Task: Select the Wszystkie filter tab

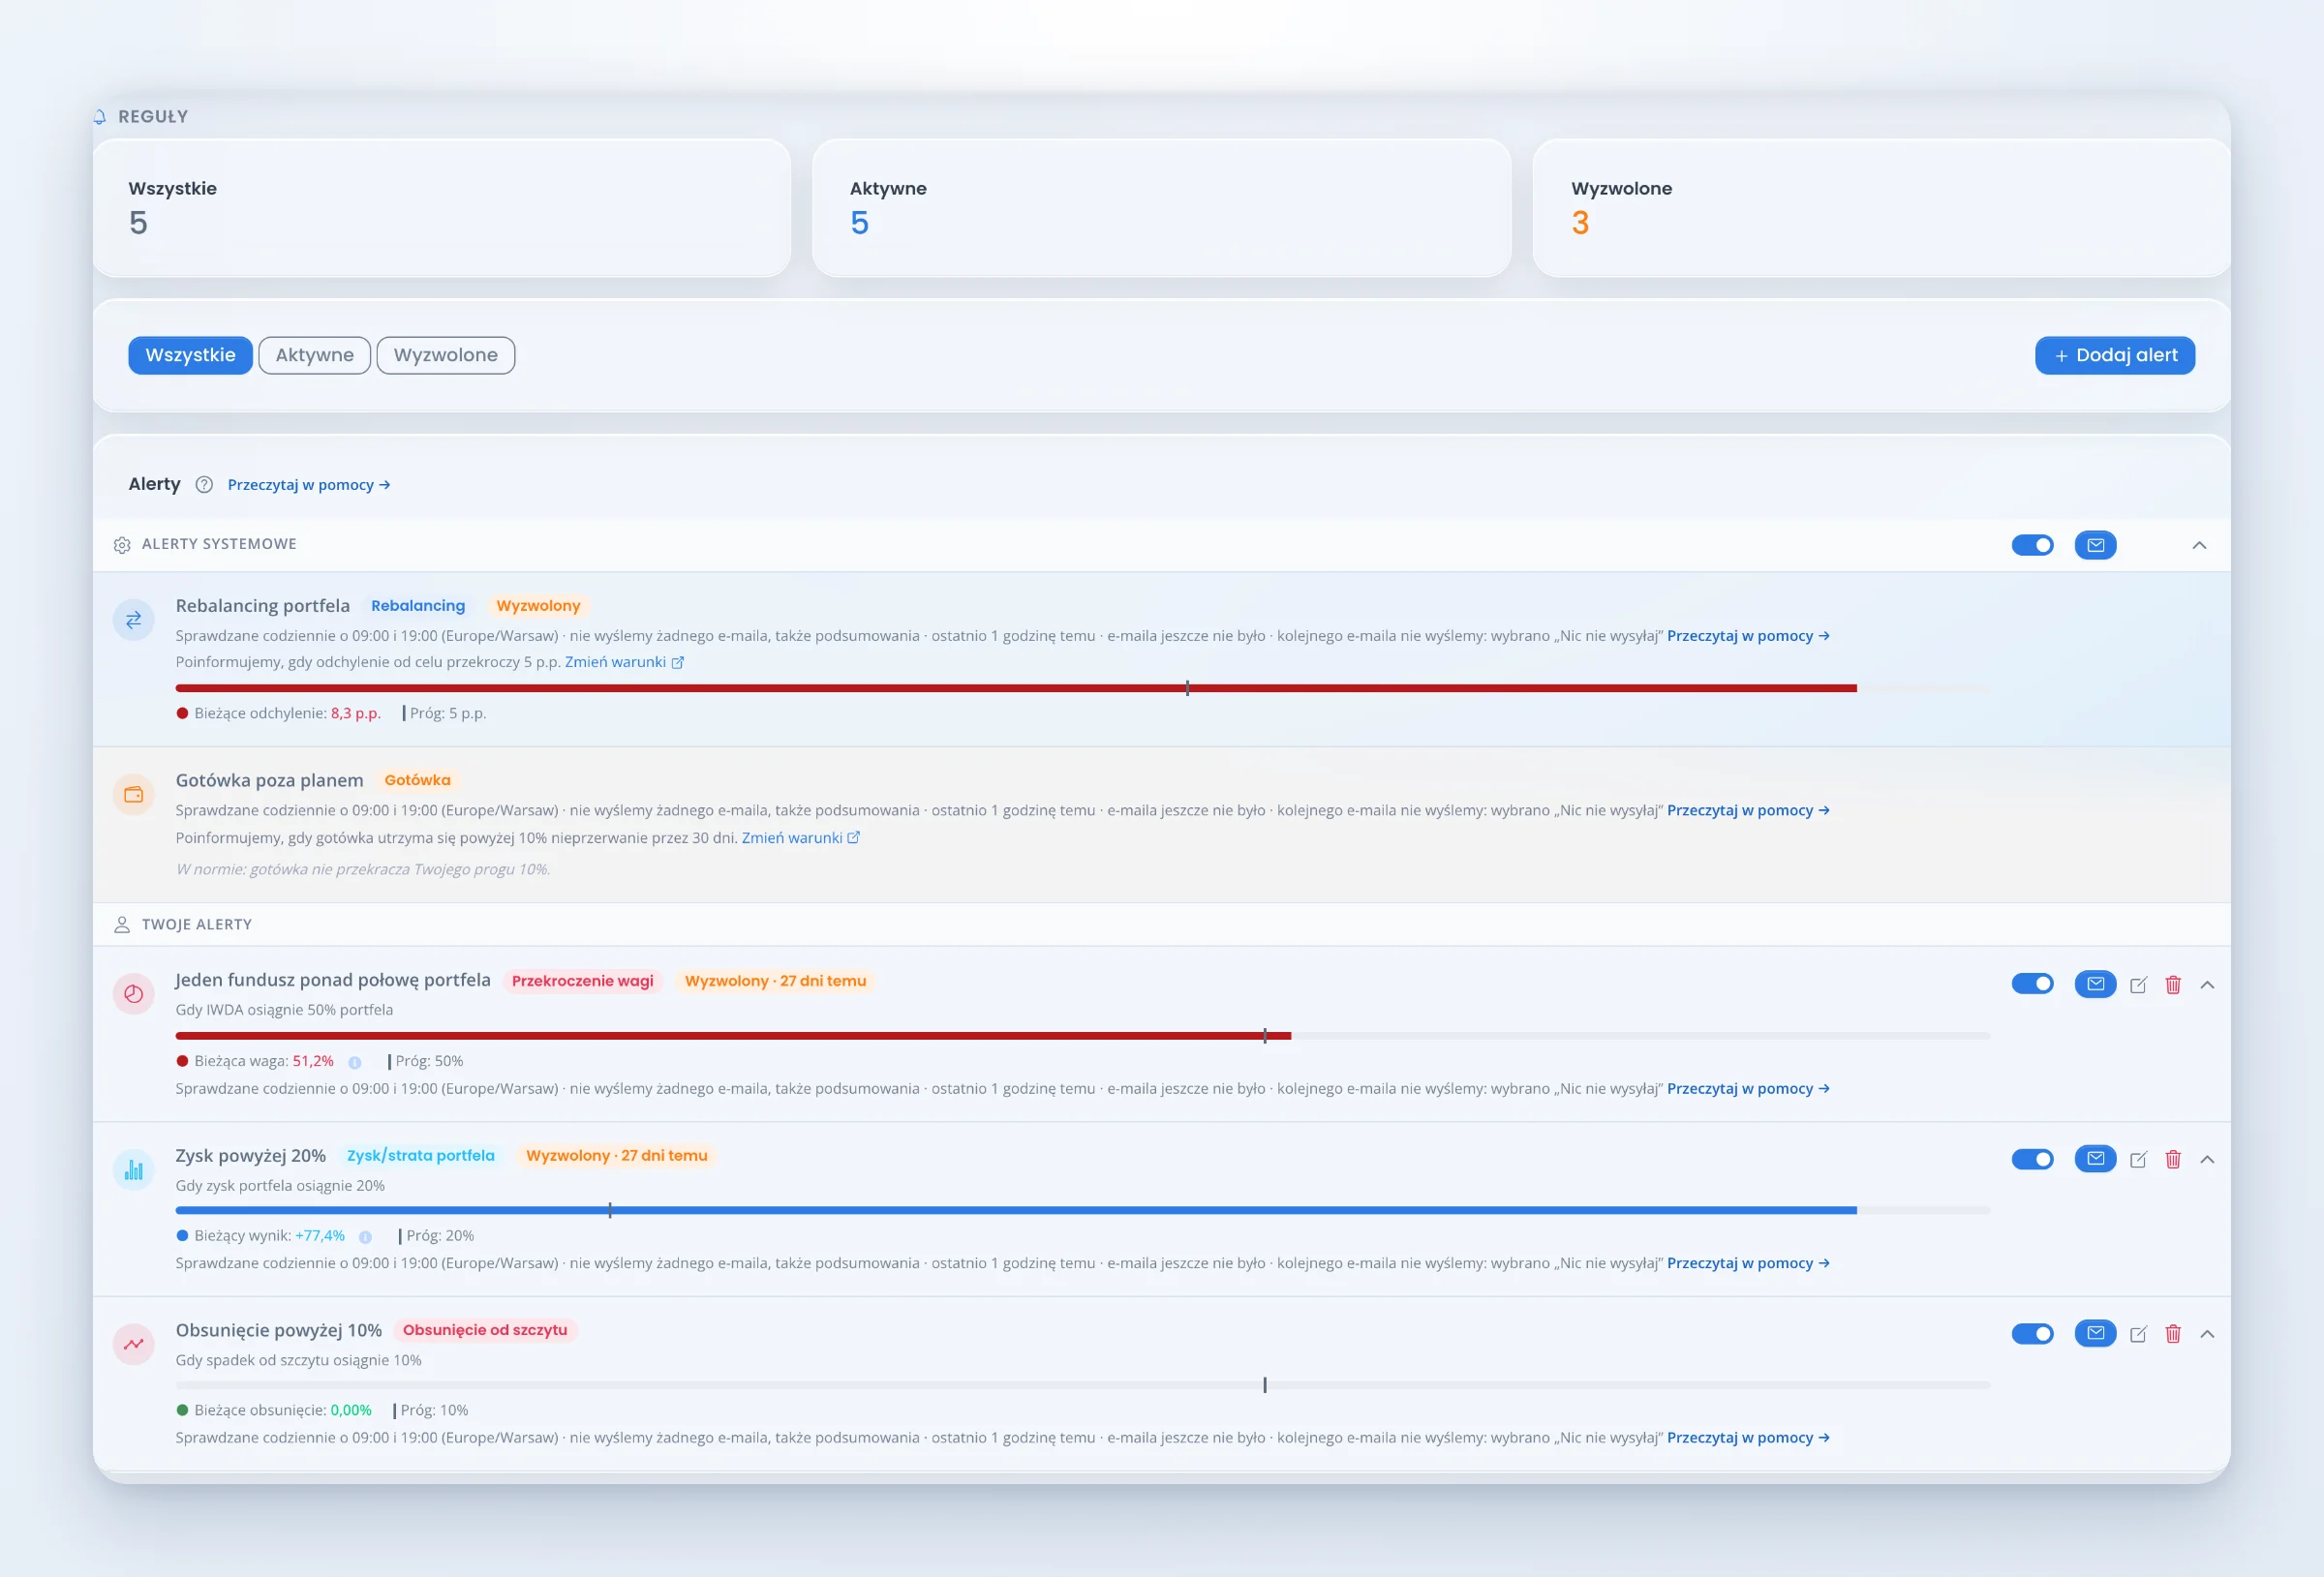Action: tap(190, 355)
